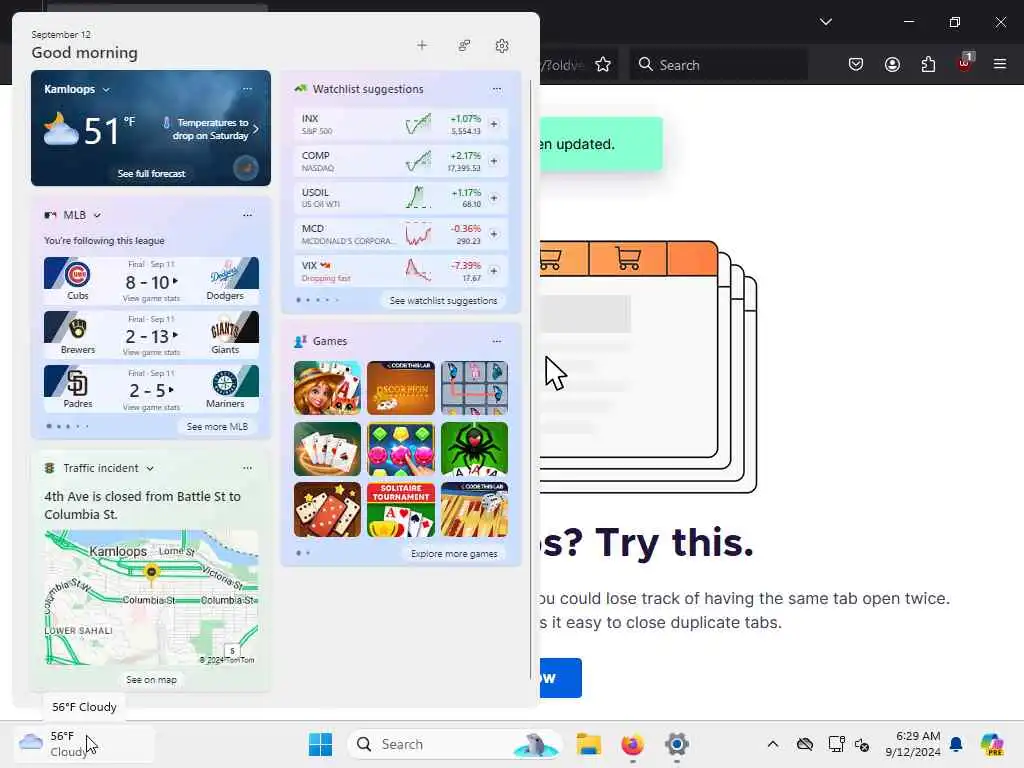Expand MLB league dropdown
The height and width of the screenshot is (768, 1024).
point(97,216)
